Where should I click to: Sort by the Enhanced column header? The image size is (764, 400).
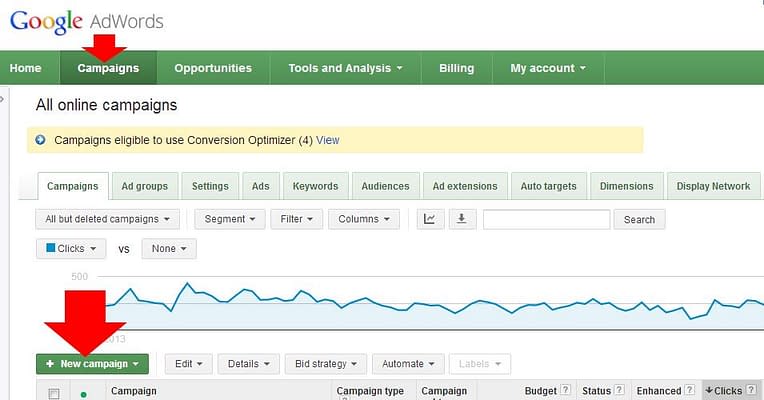pos(659,391)
